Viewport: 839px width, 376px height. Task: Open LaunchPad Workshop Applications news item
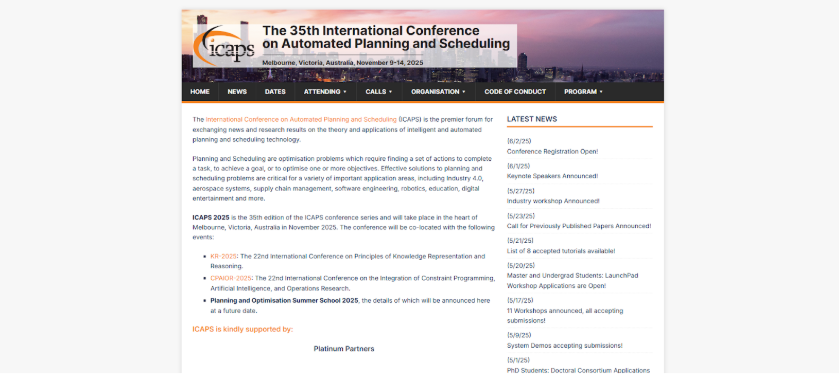pos(573,281)
